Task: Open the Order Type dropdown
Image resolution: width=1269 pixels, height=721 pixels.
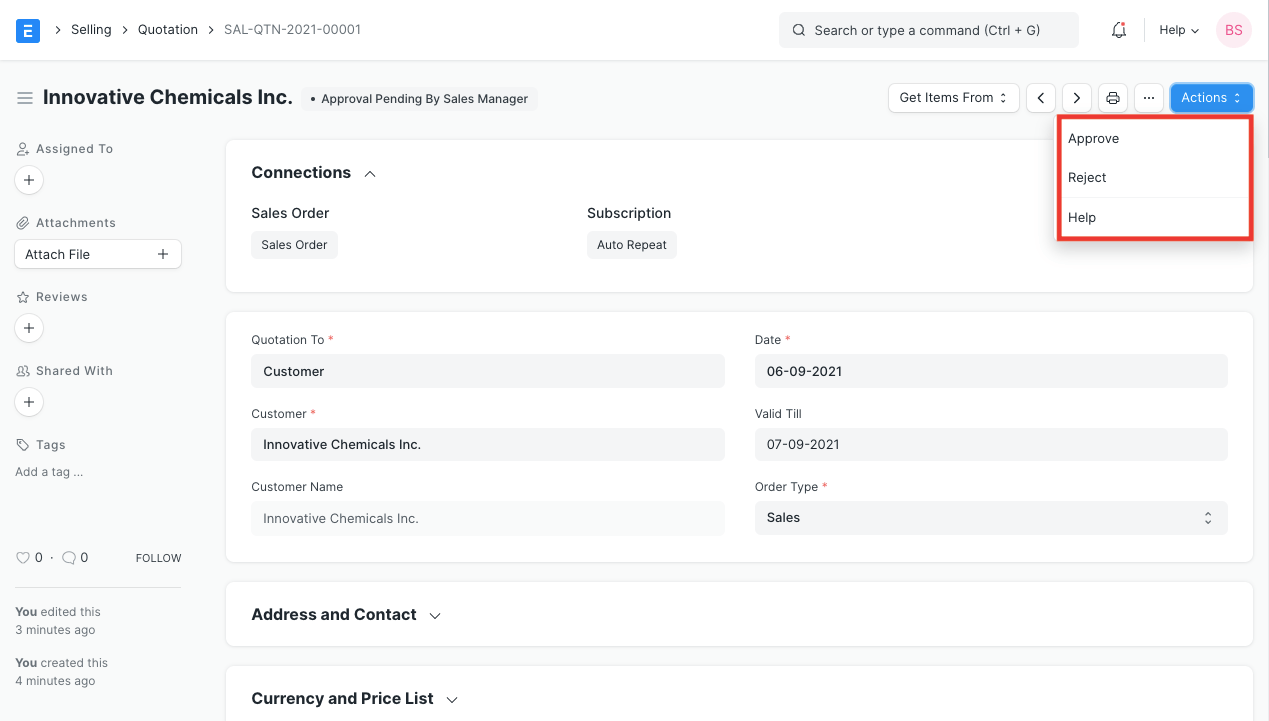Action: 990,517
